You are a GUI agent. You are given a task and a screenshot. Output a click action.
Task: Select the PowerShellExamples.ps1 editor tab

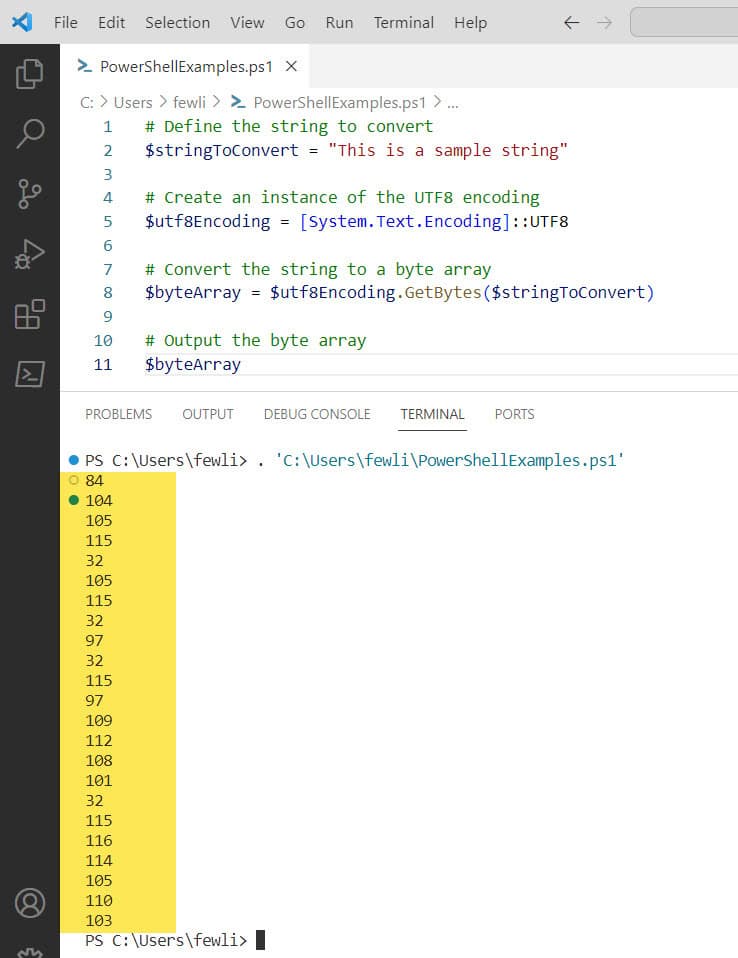(185, 66)
